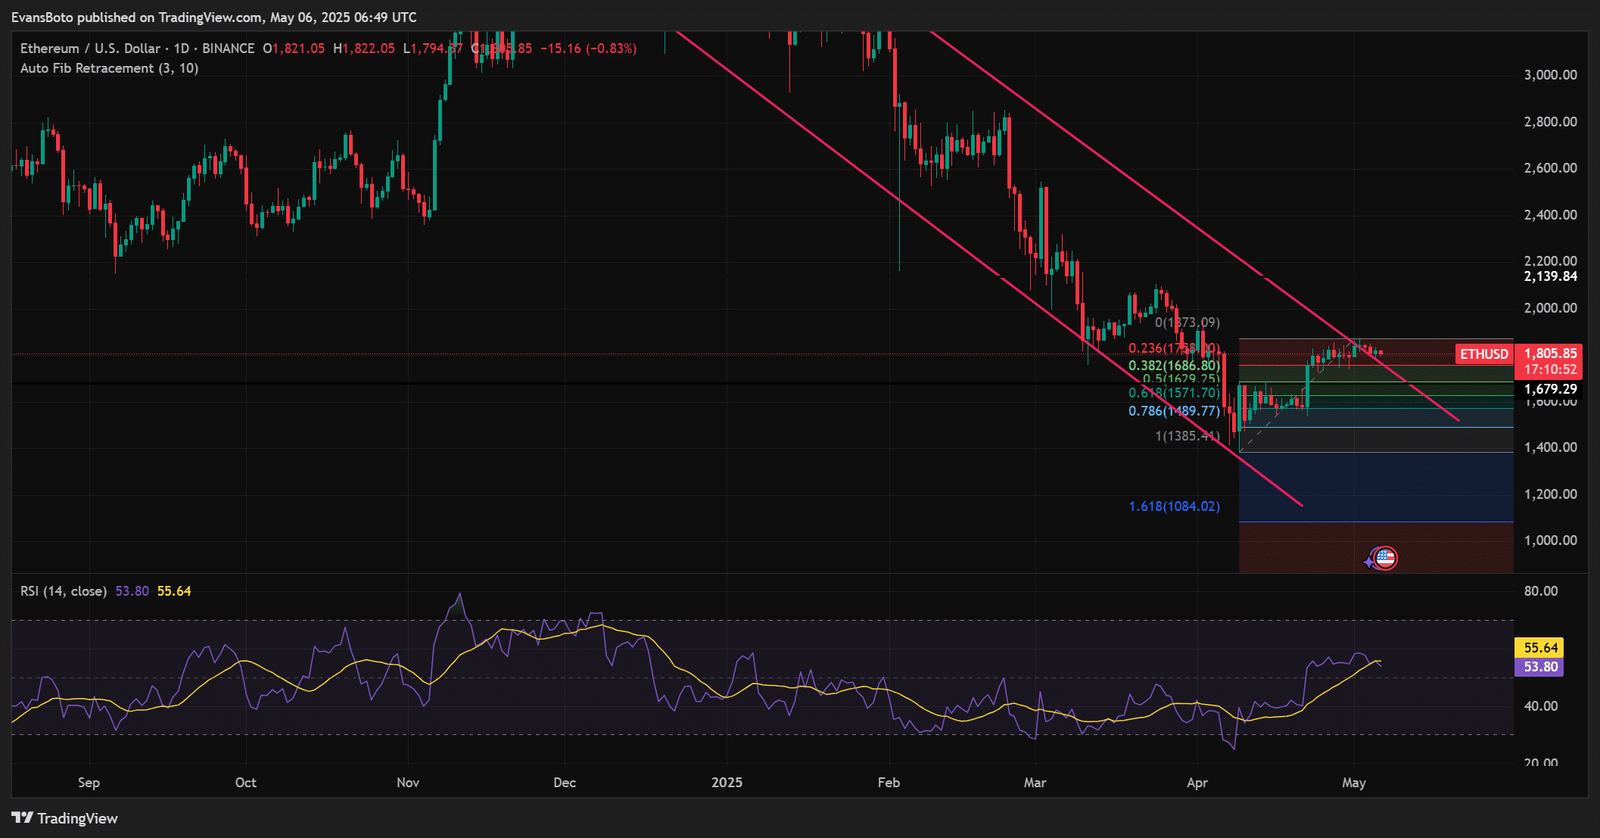
Task: Click the 2,139.84 price scale marker
Action: [1550, 276]
